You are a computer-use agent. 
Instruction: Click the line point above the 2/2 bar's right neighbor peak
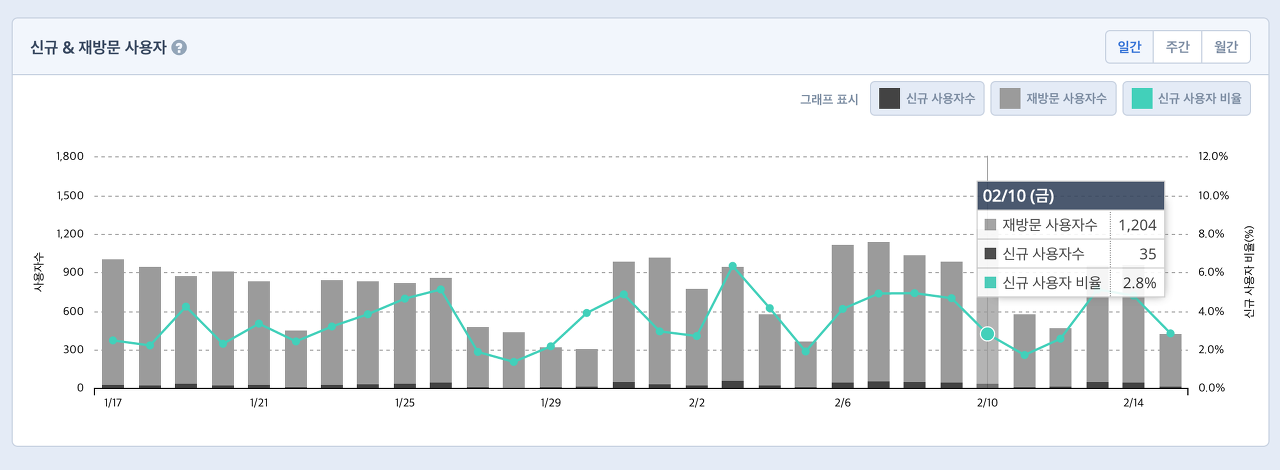[x=733, y=266]
